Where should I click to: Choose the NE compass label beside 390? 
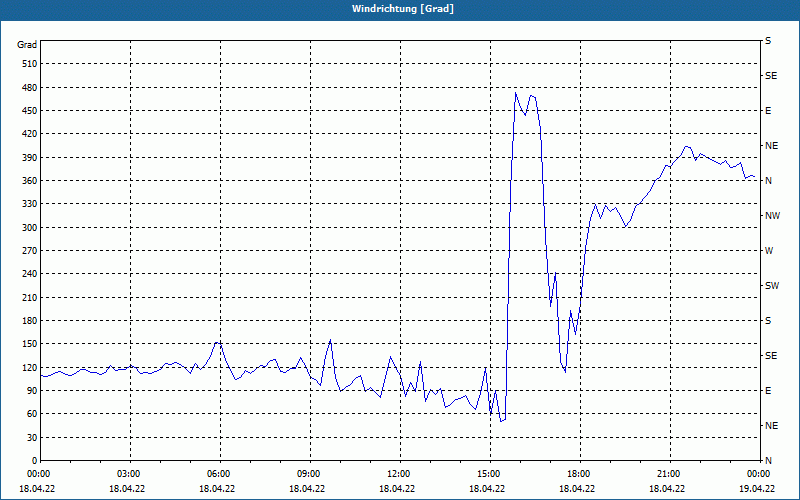click(771, 146)
